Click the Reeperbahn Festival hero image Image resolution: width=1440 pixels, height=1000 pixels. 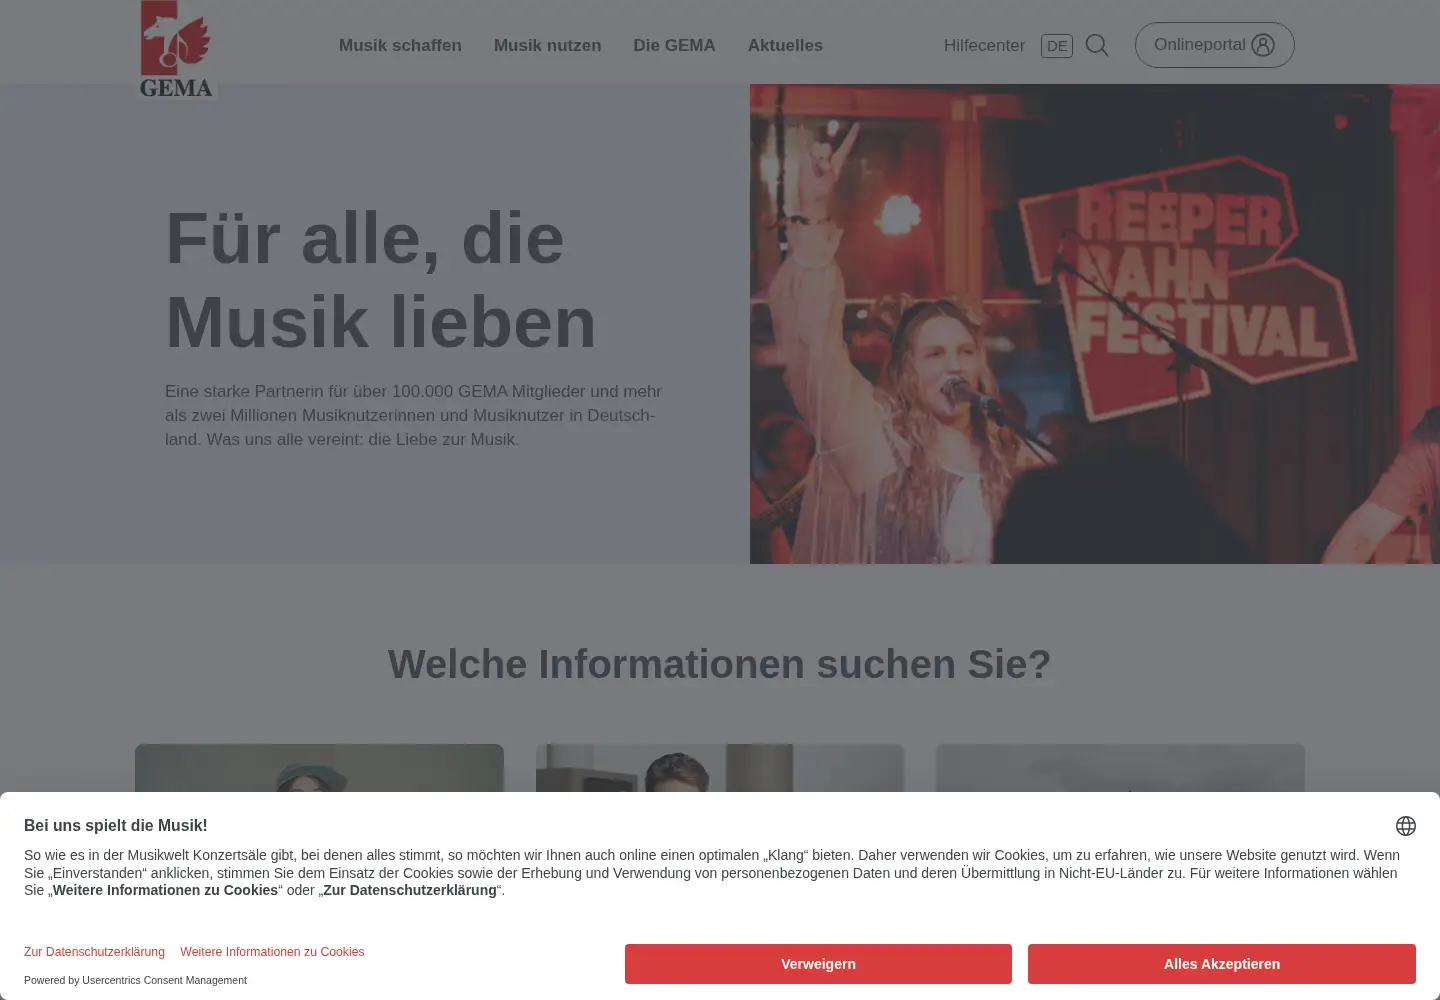pos(1095,324)
